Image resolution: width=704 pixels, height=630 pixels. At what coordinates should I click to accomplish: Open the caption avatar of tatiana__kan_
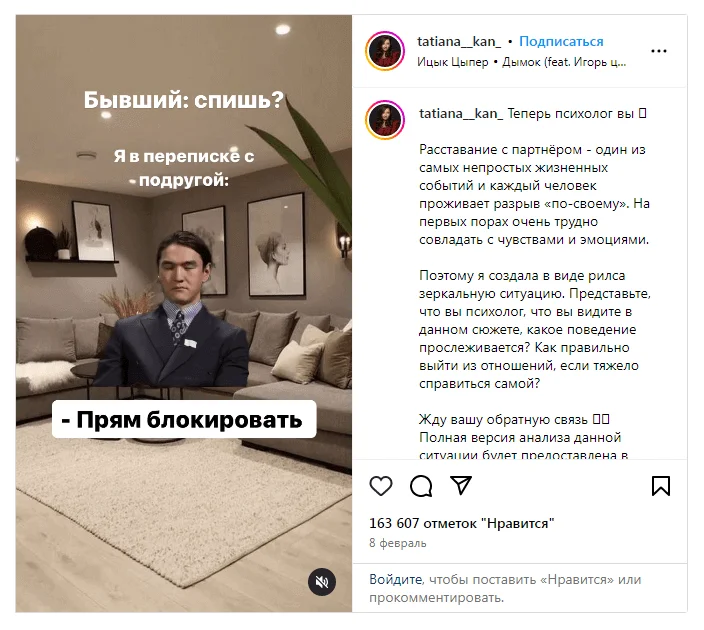385,120
